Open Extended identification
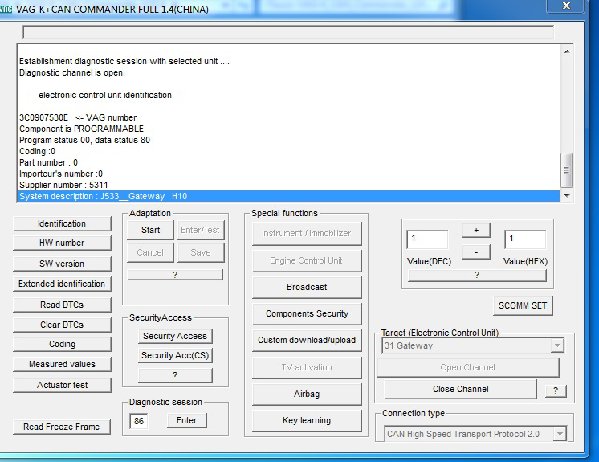599x462 pixels. (x=62, y=284)
